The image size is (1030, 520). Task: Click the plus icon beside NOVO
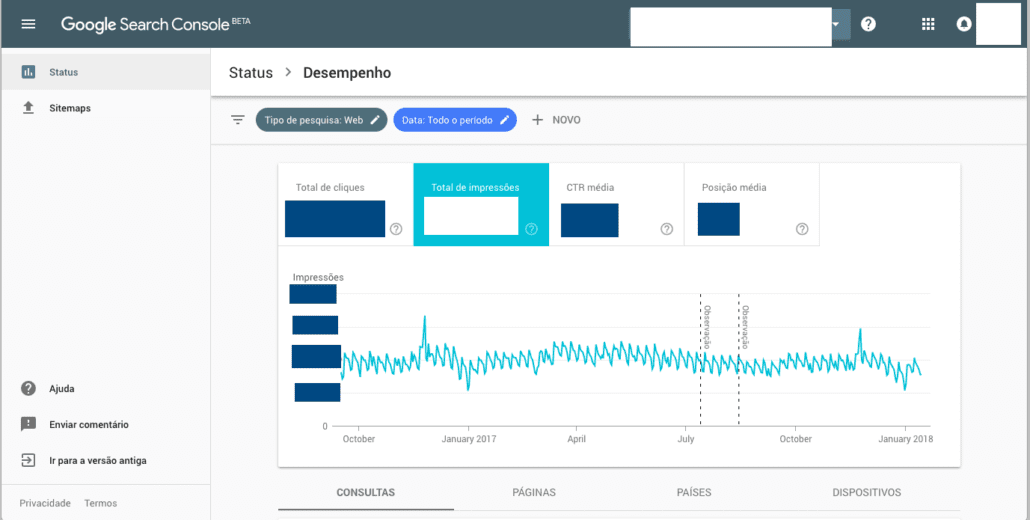click(x=537, y=120)
